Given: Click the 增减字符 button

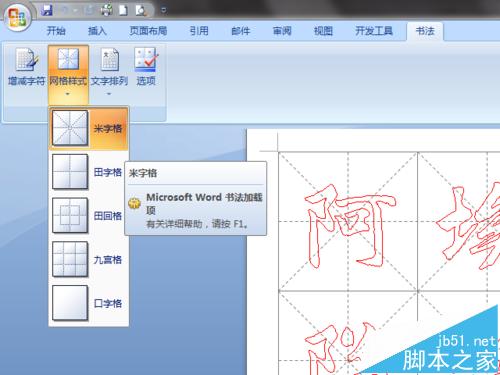Looking at the screenshot, I should click(x=26, y=67).
